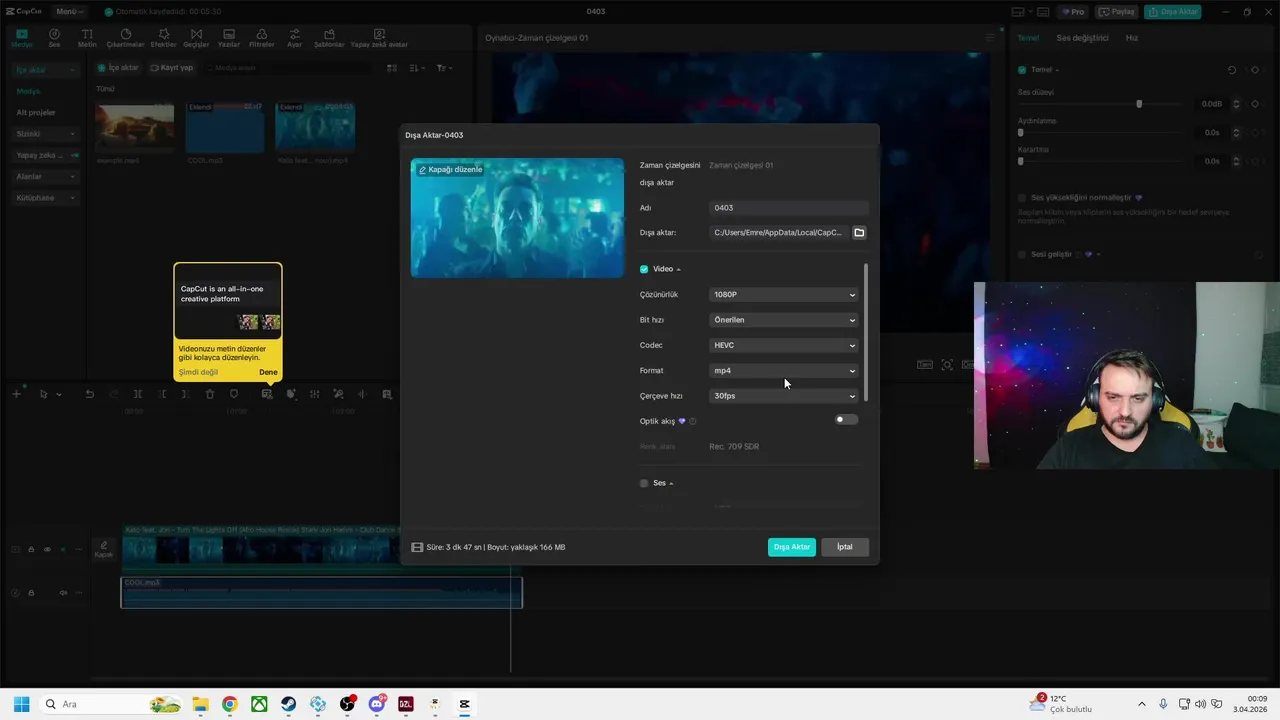Click the Paylaş share button in title bar
The height and width of the screenshot is (720, 1280).
point(1117,12)
